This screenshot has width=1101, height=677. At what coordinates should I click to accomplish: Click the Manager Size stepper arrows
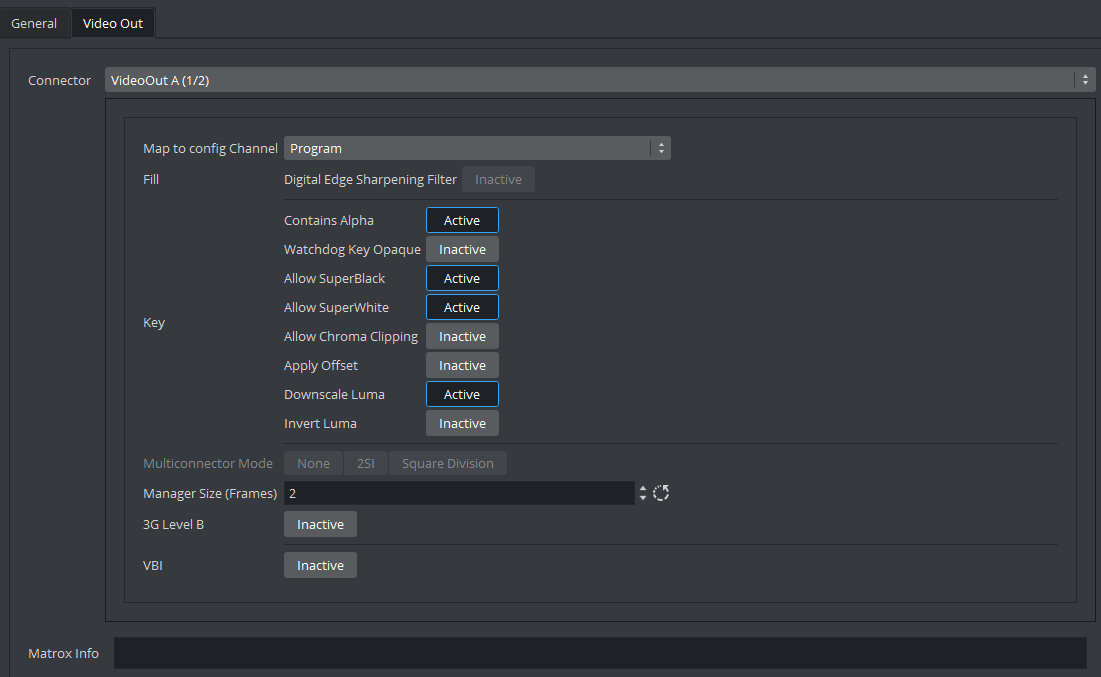pyautogui.click(x=643, y=493)
